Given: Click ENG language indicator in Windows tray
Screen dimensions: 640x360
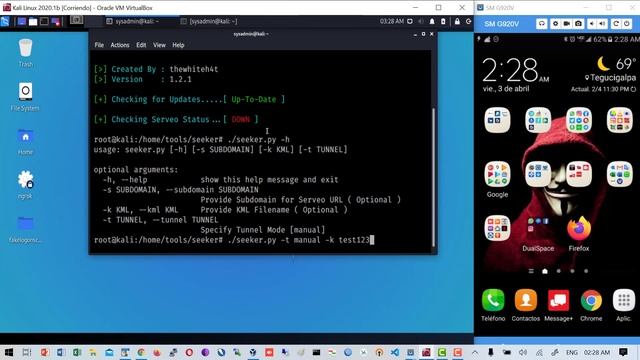Looking at the screenshot, I should pos(572,352).
